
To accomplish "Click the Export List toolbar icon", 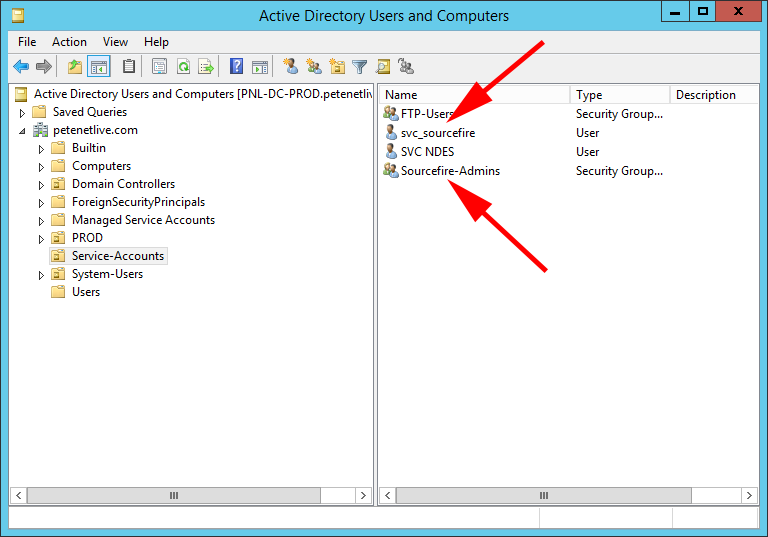I will (x=206, y=66).
